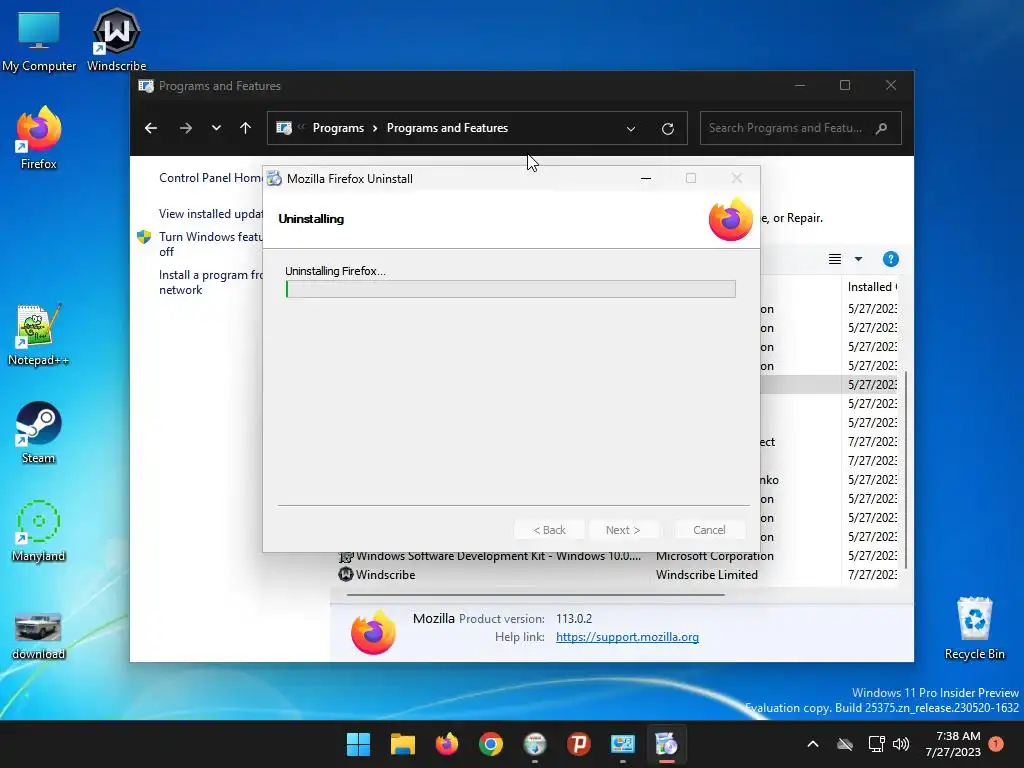Open File Explorer from taskbar
The height and width of the screenshot is (768, 1024).
(x=402, y=744)
